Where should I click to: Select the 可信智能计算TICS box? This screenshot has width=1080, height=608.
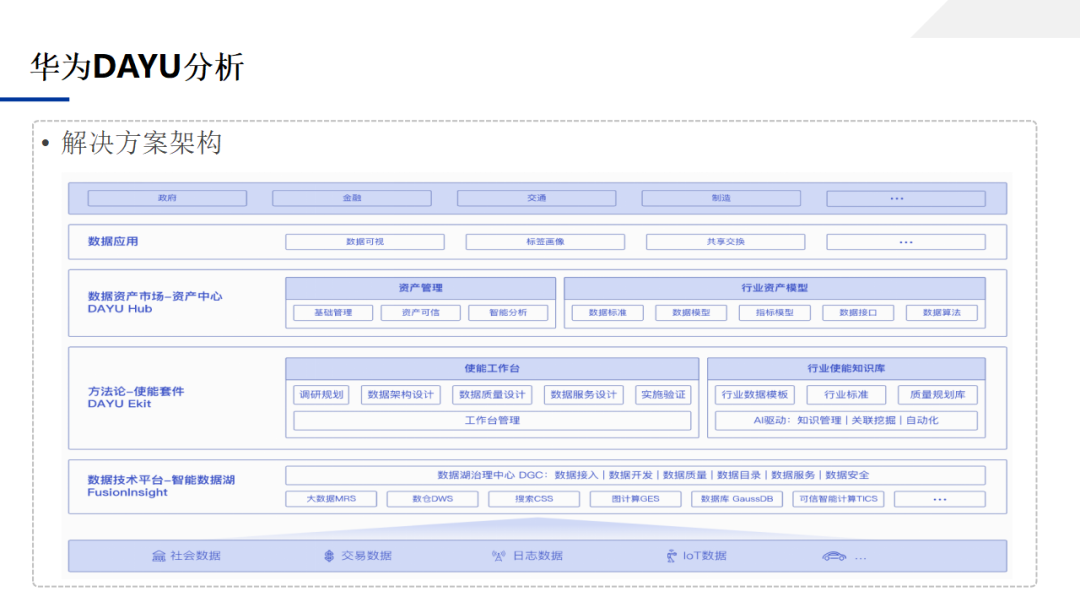(838, 499)
